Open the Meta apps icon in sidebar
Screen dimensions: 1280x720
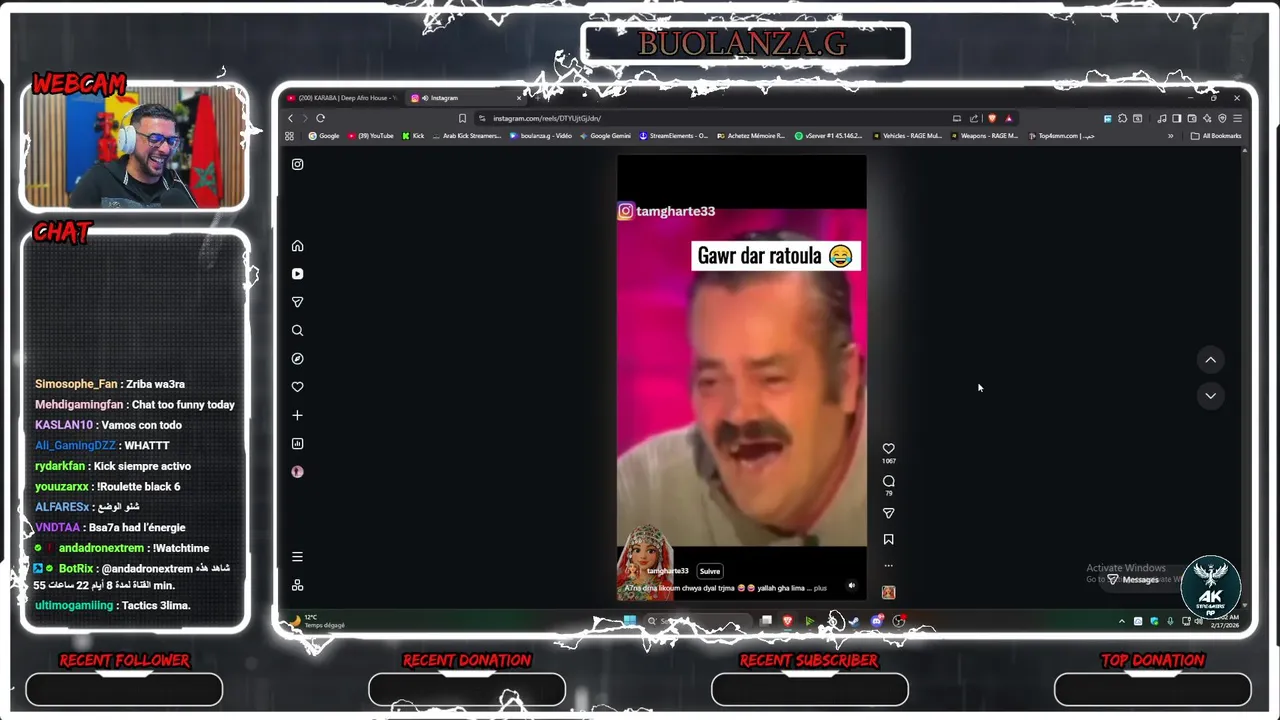coord(297,585)
